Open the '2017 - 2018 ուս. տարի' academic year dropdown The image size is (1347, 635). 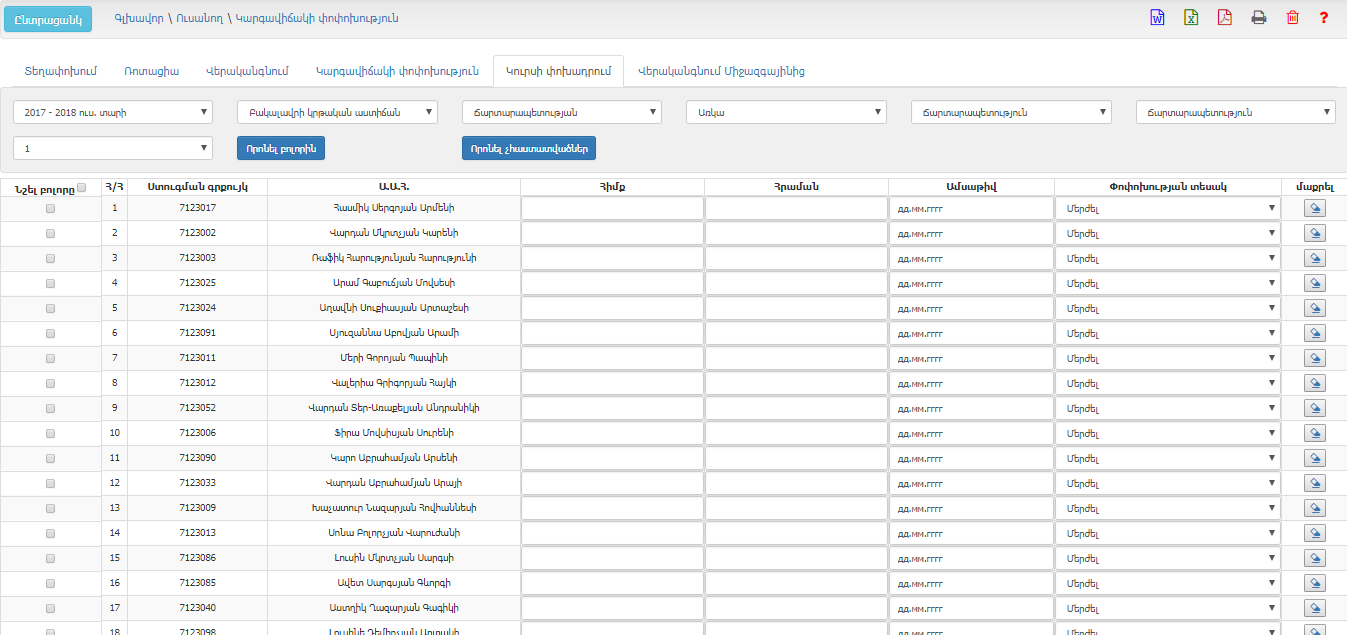point(113,112)
